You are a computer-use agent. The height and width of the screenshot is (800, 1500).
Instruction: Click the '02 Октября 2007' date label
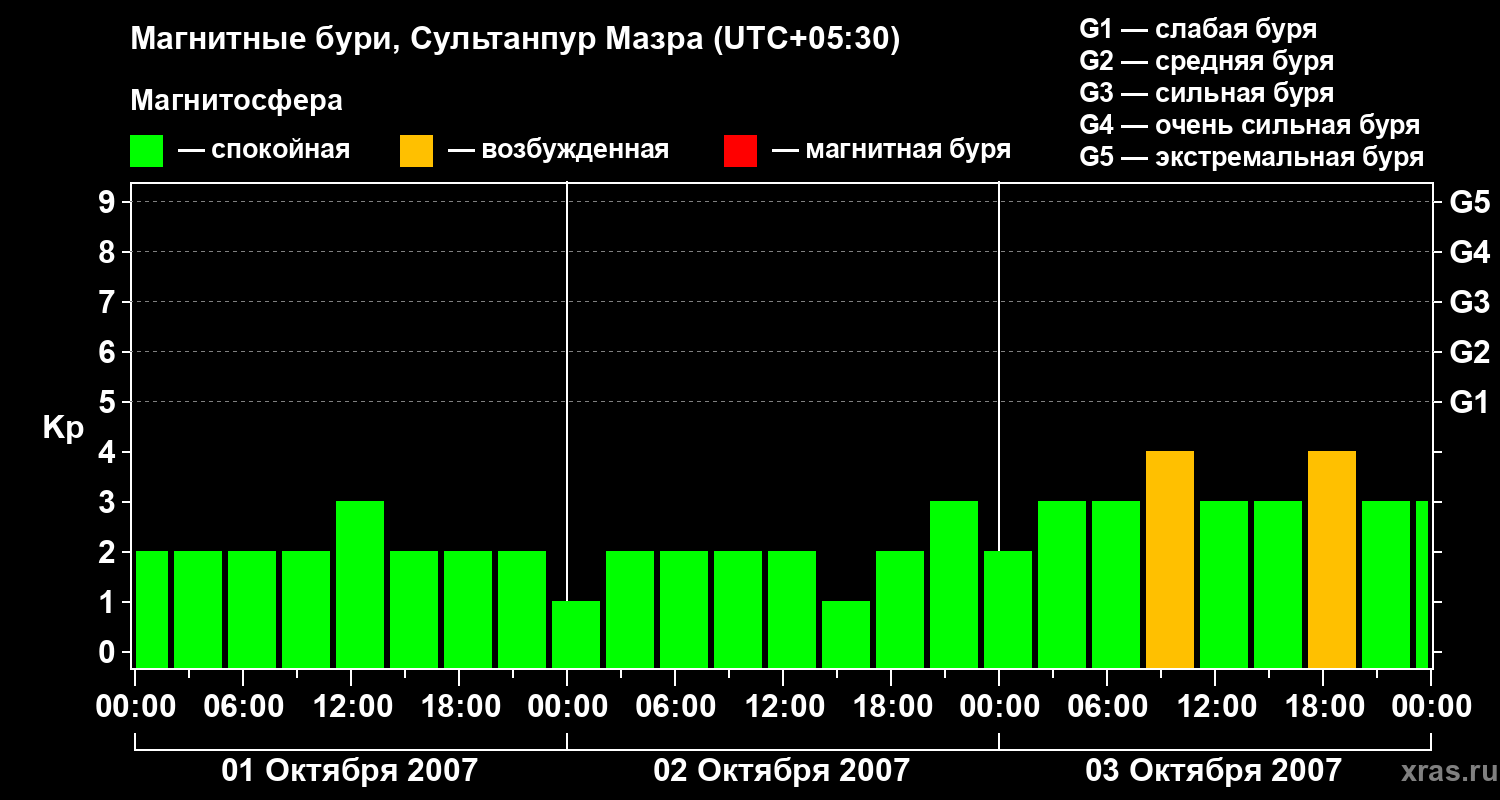coord(782,771)
